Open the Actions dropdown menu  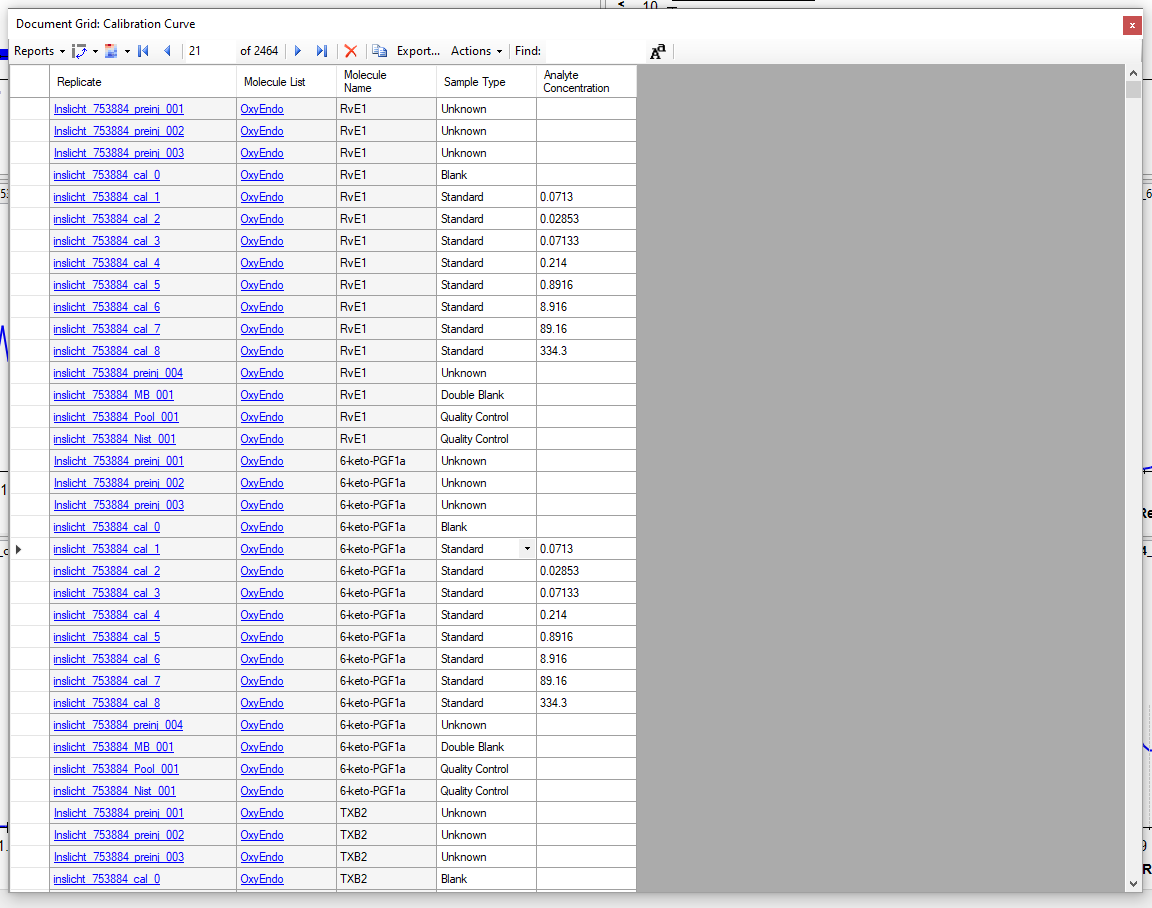(x=476, y=51)
